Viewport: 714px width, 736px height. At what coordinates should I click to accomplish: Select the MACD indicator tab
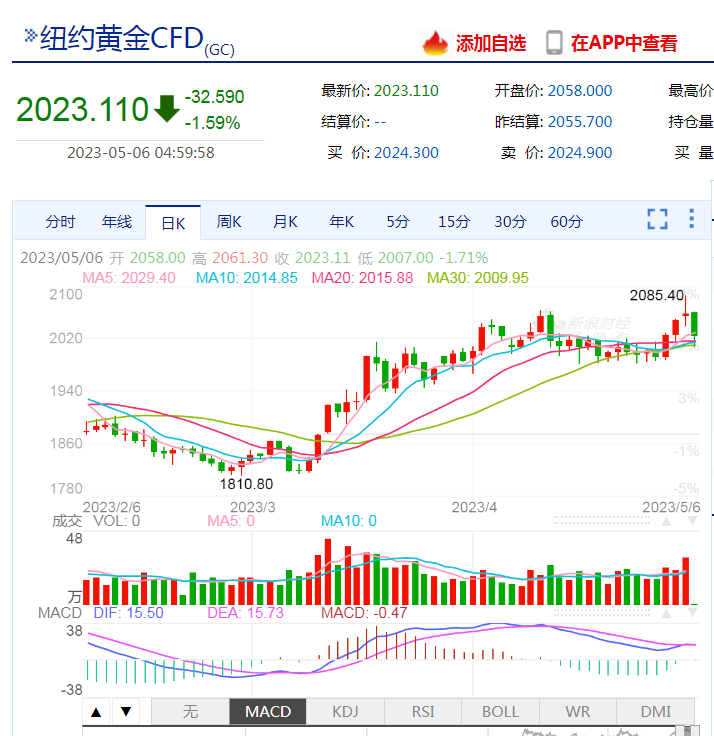(x=268, y=712)
